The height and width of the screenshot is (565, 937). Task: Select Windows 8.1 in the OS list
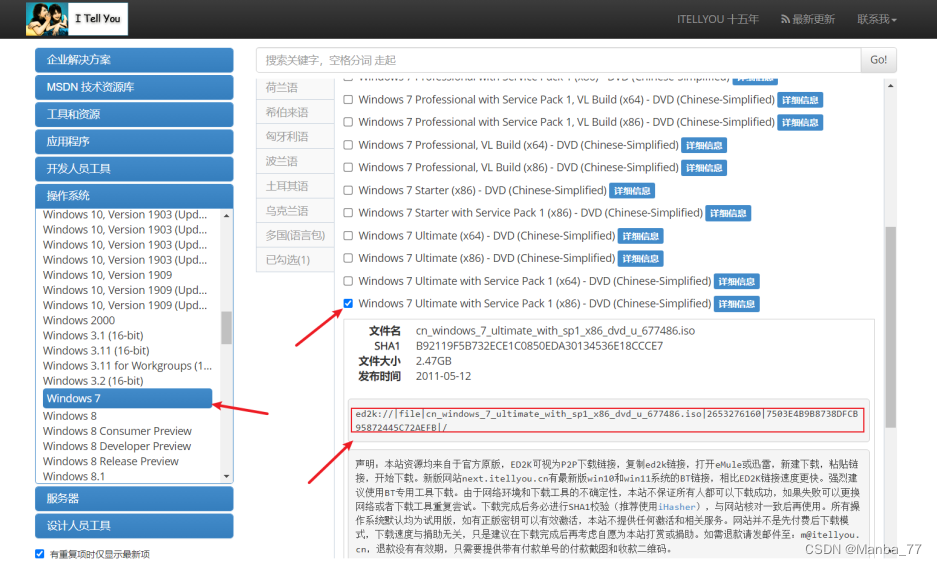pyautogui.click(x=74, y=477)
